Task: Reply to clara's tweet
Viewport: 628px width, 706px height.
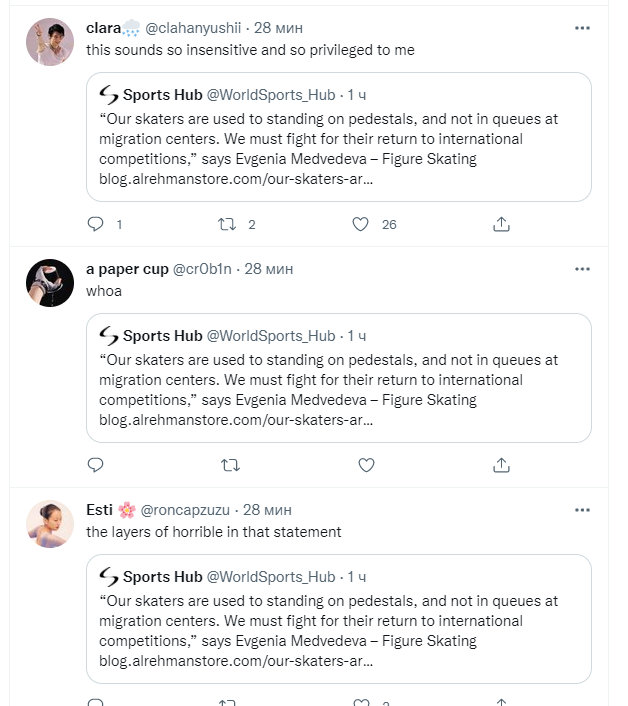Action: tap(96, 224)
